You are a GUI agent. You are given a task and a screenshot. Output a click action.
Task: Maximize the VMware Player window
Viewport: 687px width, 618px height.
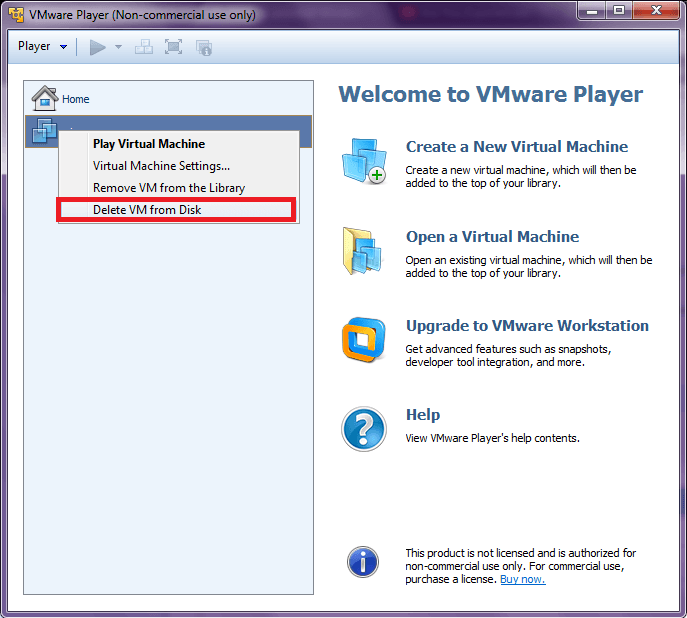click(x=619, y=11)
